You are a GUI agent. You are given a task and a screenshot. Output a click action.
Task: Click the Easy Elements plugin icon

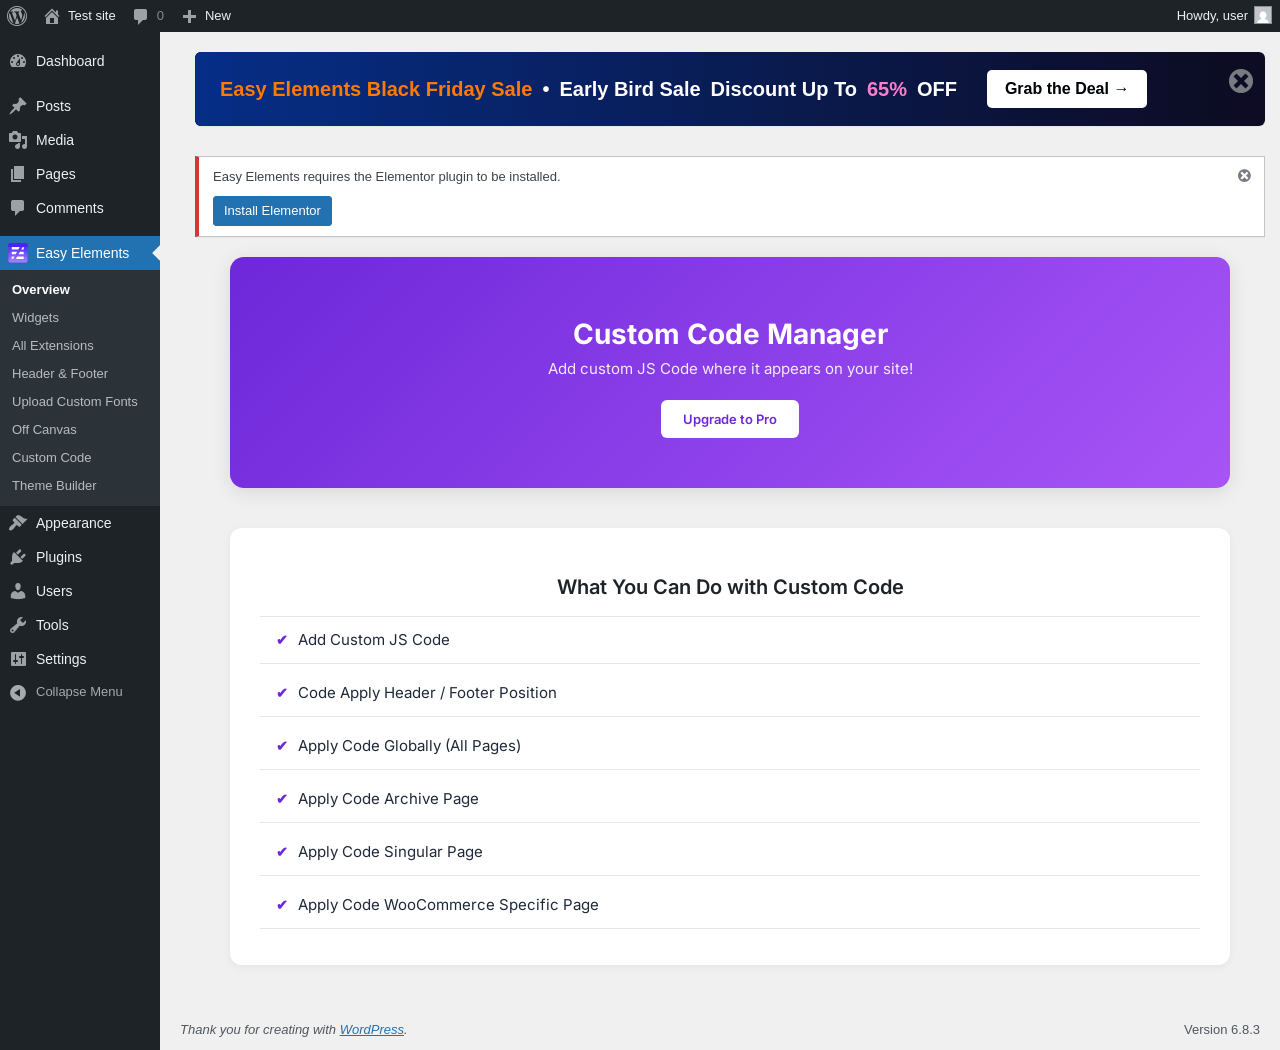(x=18, y=253)
